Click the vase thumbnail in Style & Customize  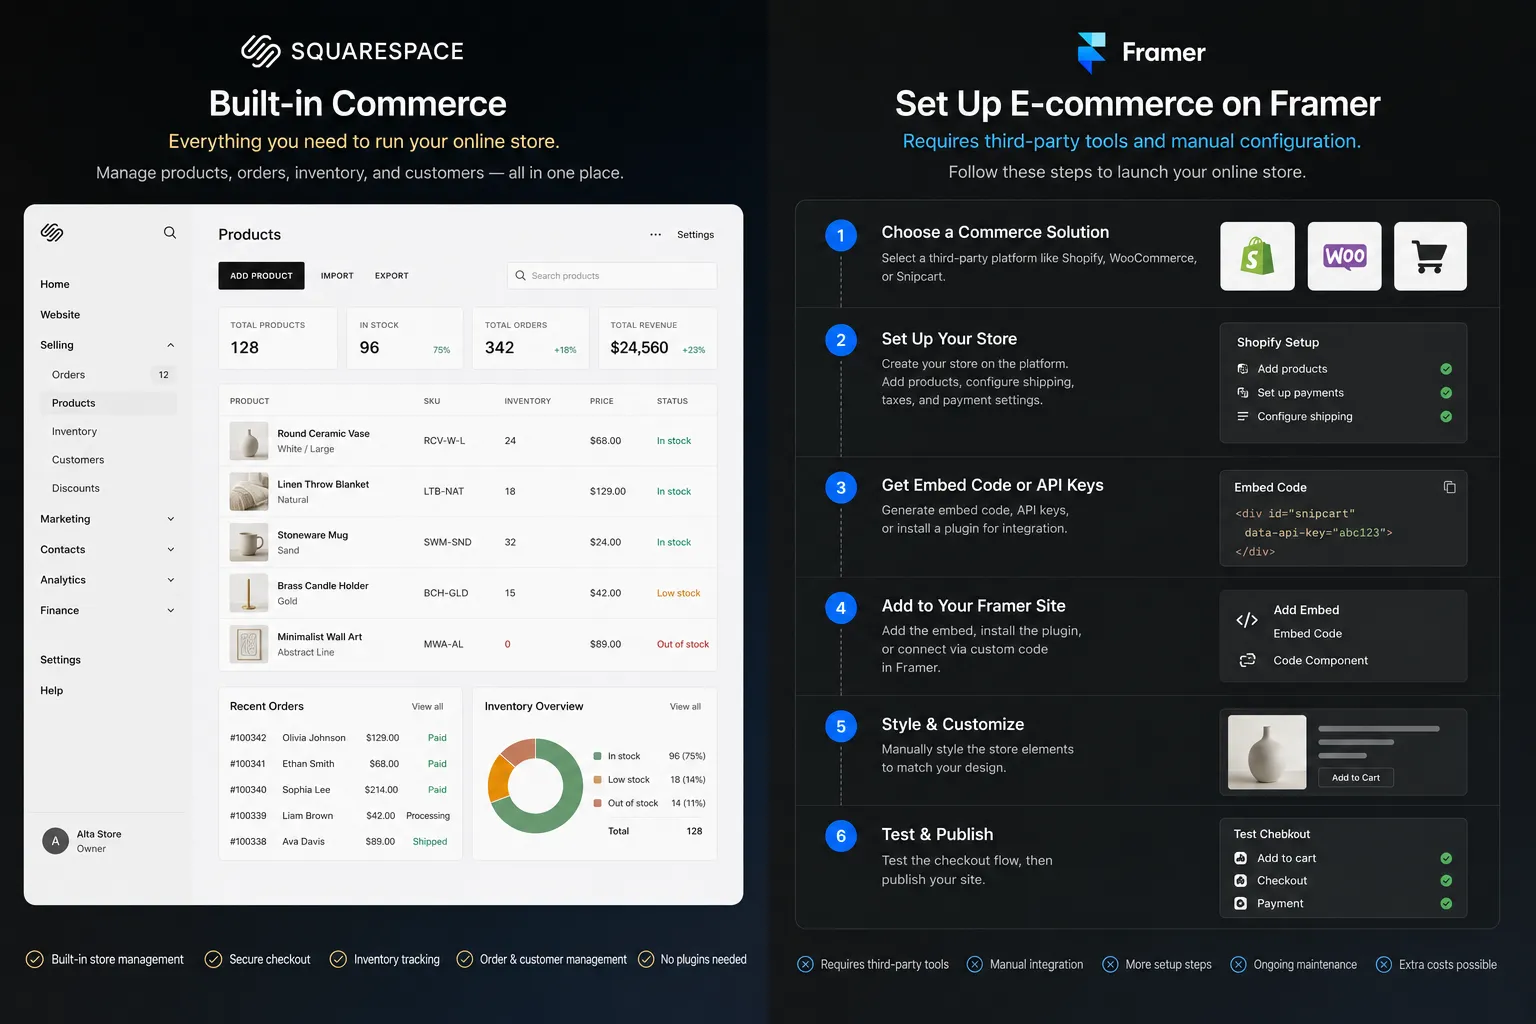click(x=1267, y=752)
